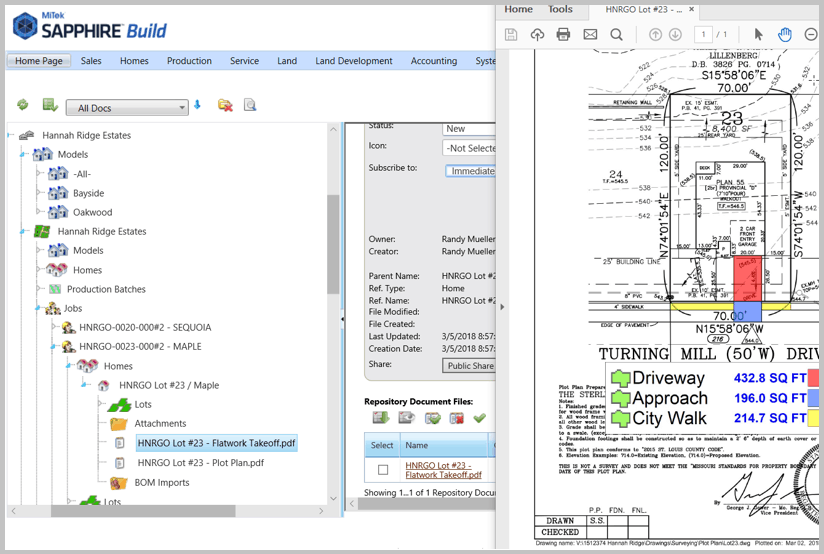Image resolution: width=824 pixels, height=554 pixels.
Task: Click the PDF page number field
Action: click(703, 35)
